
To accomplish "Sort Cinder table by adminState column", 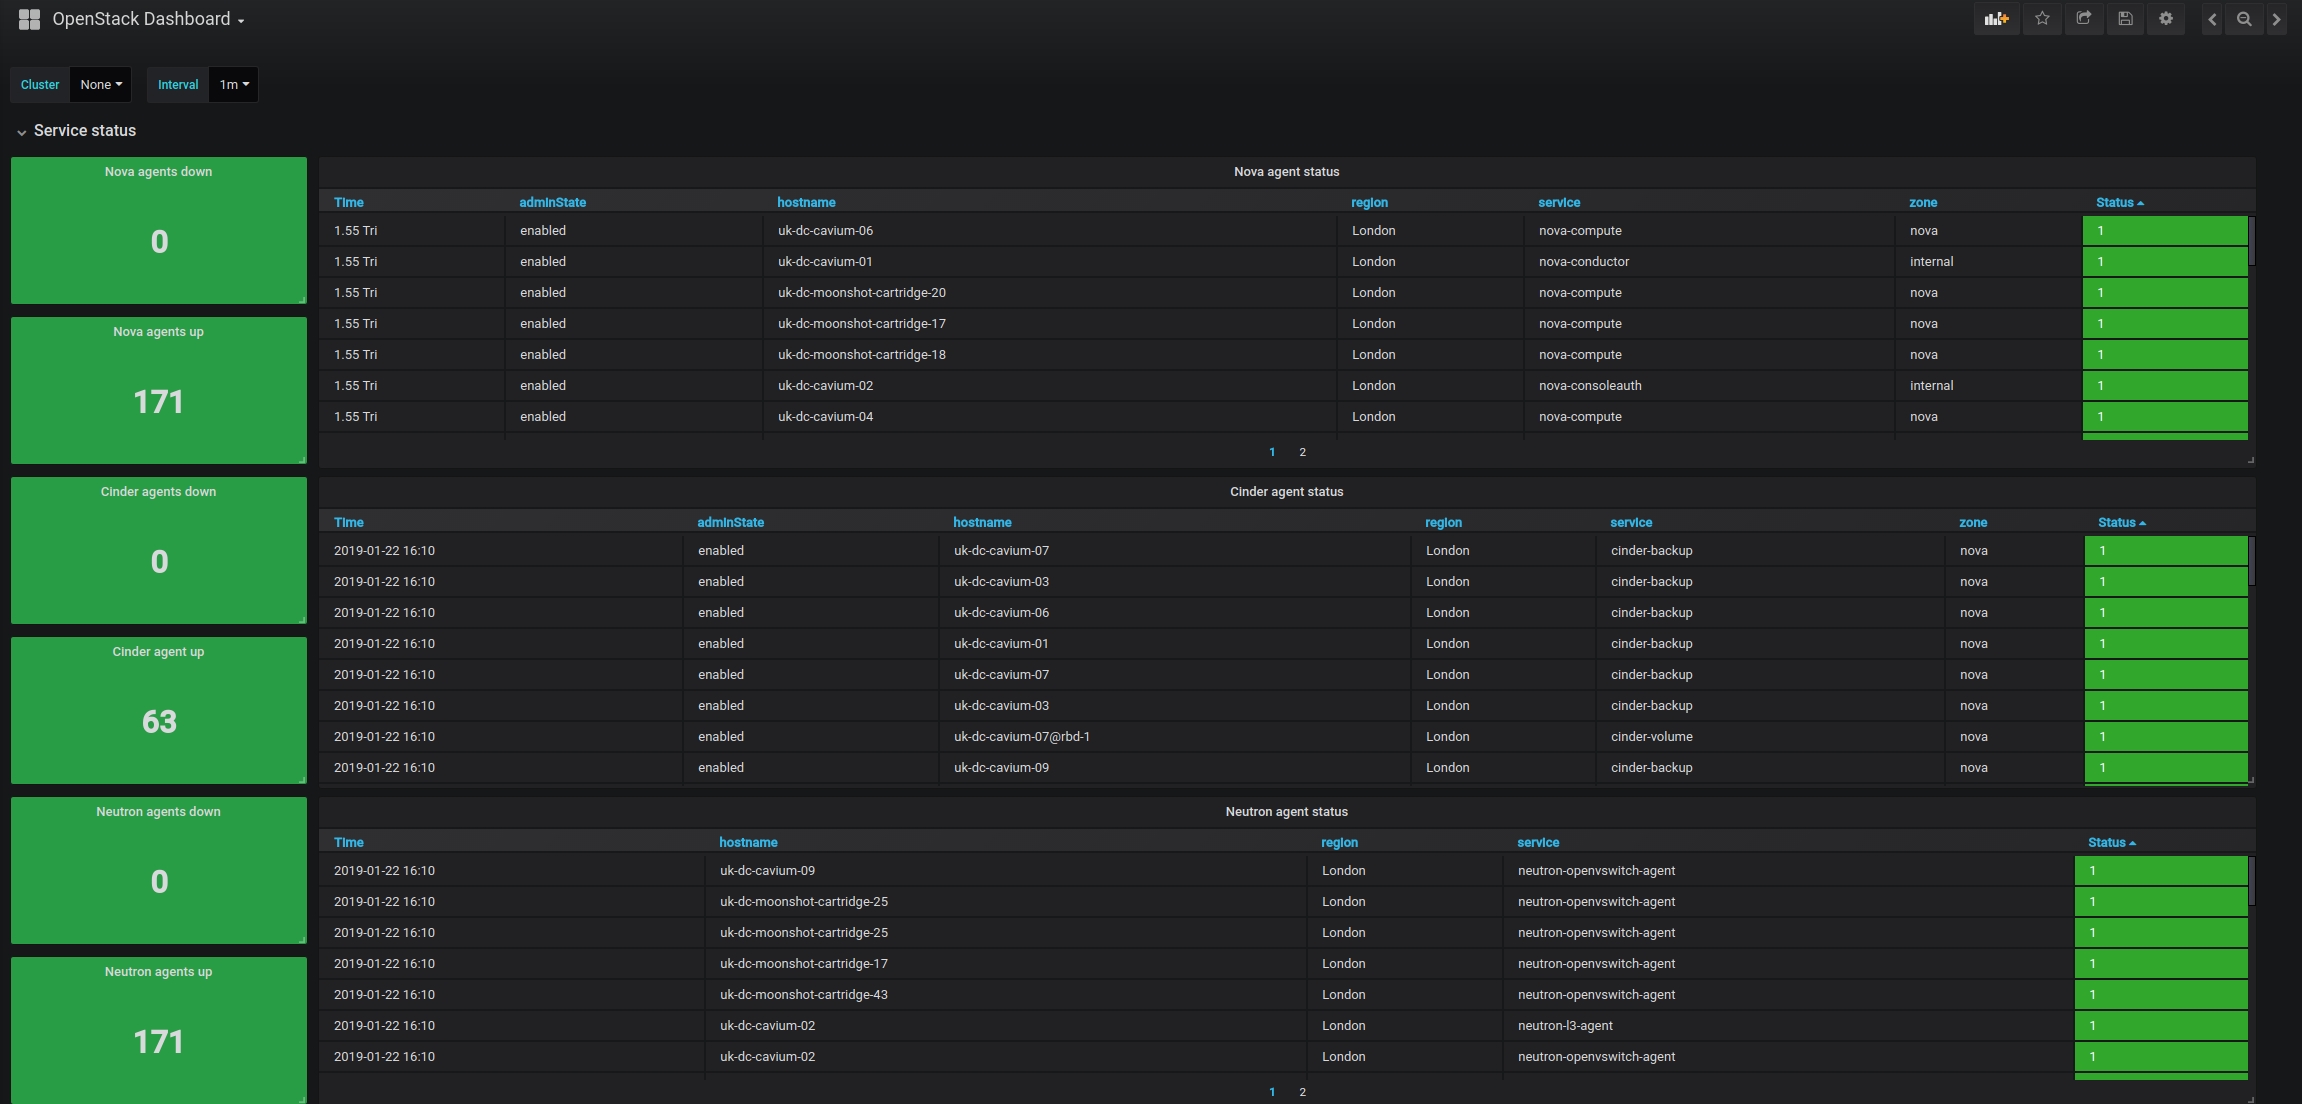I will pos(730,522).
